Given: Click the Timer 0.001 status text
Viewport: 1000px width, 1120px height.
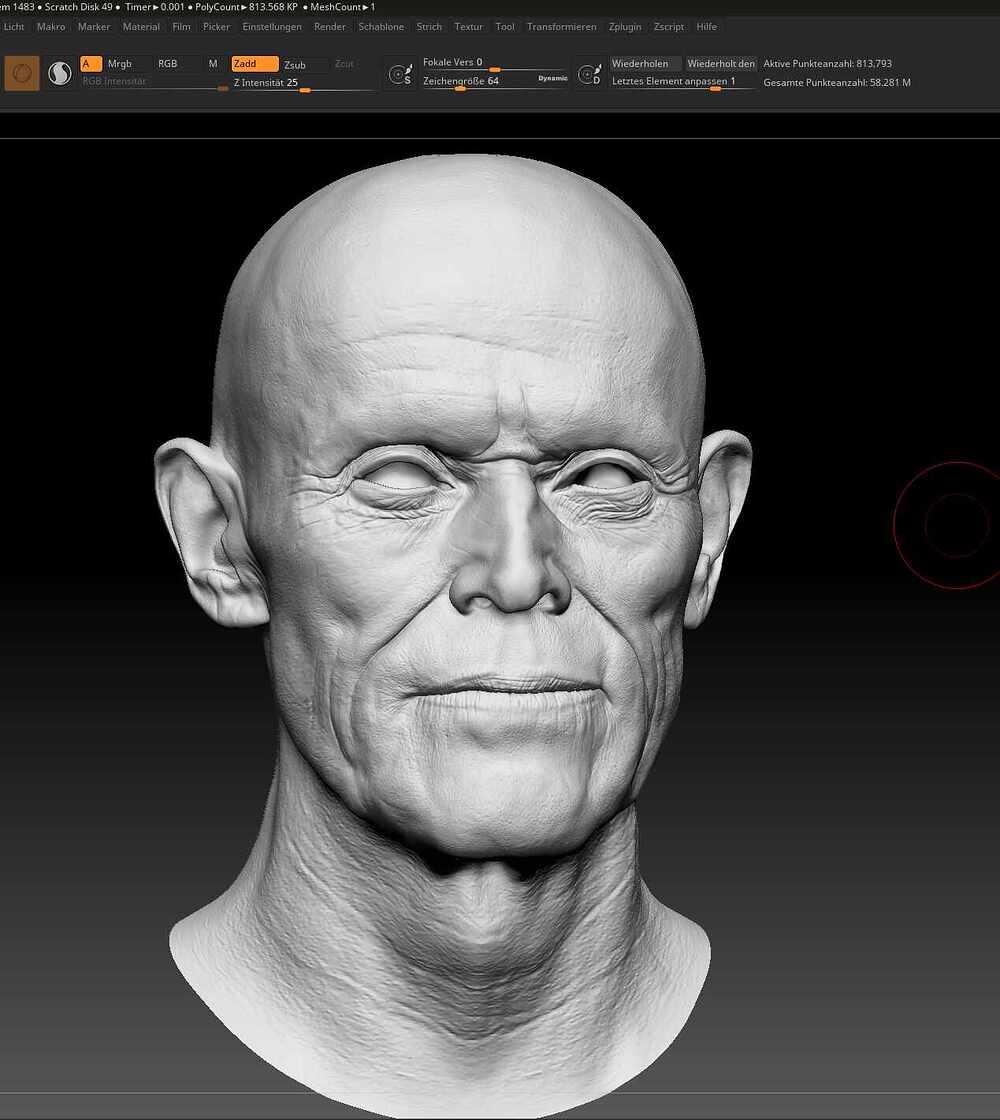Looking at the screenshot, I should coord(154,6).
